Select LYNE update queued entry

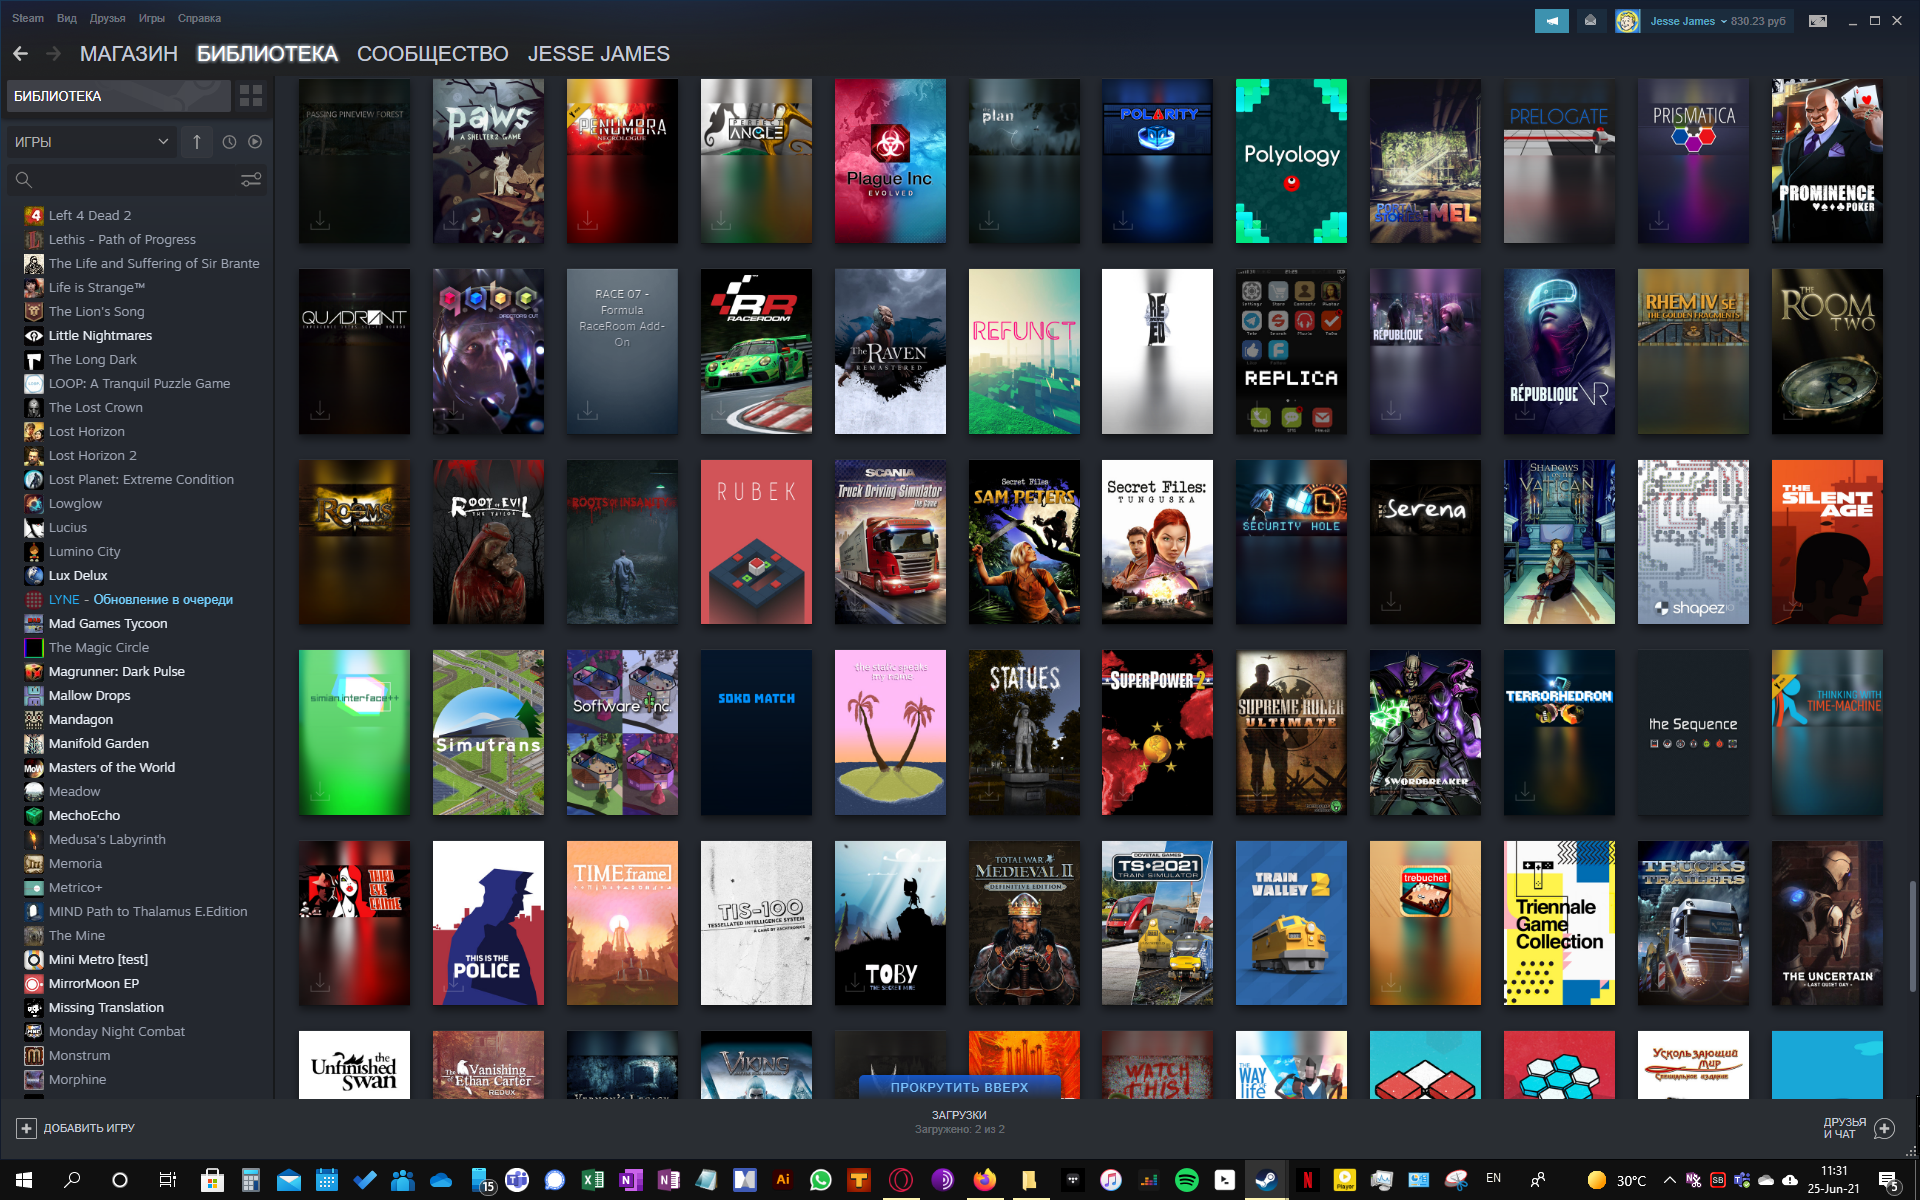[140, 599]
